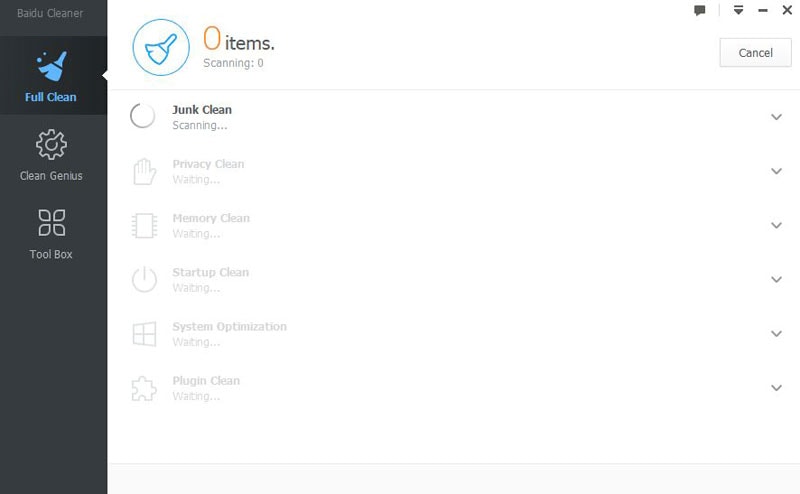
Task: Expand the System Optimization section chevron
Action: (776, 334)
